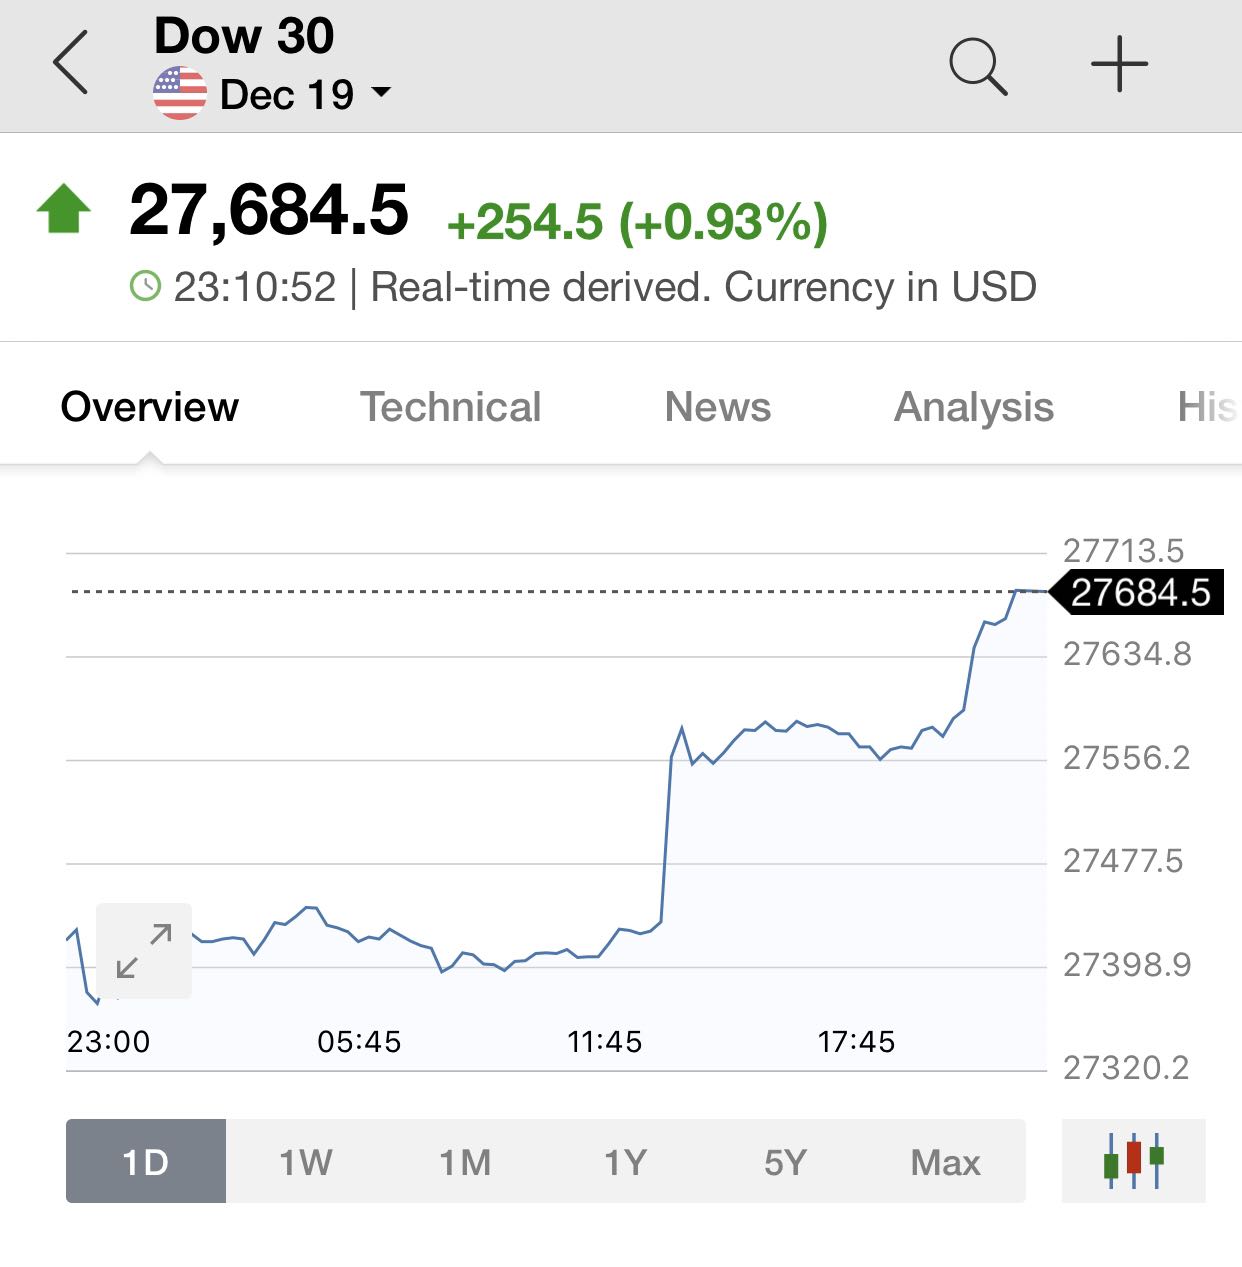The width and height of the screenshot is (1242, 1267).
Task: Open the Technical tab
Action: [x=450, y=407]
